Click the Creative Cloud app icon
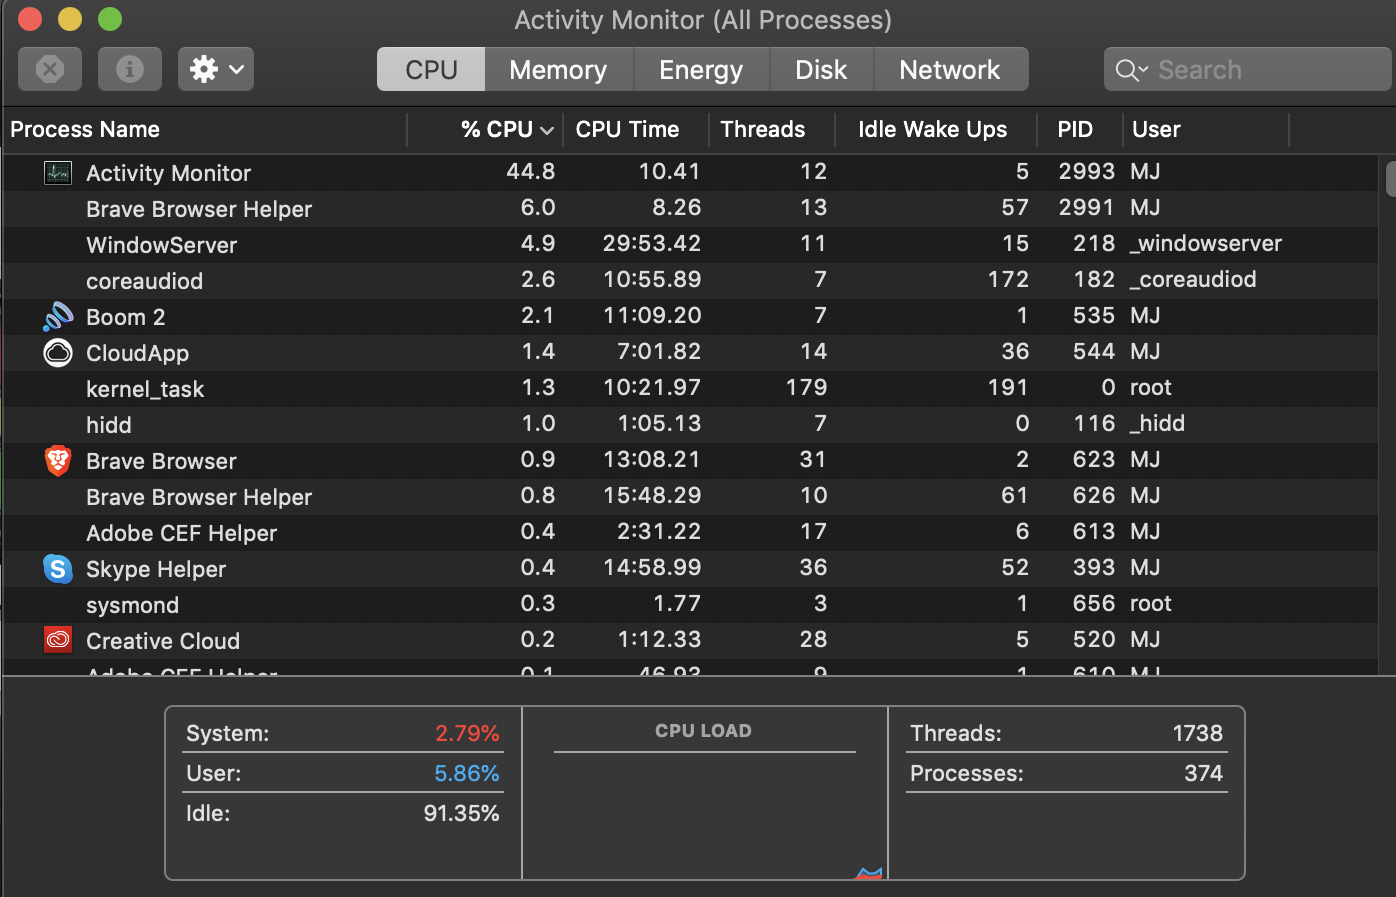Viewport: 1396px width, 897px height. [58, 640]
